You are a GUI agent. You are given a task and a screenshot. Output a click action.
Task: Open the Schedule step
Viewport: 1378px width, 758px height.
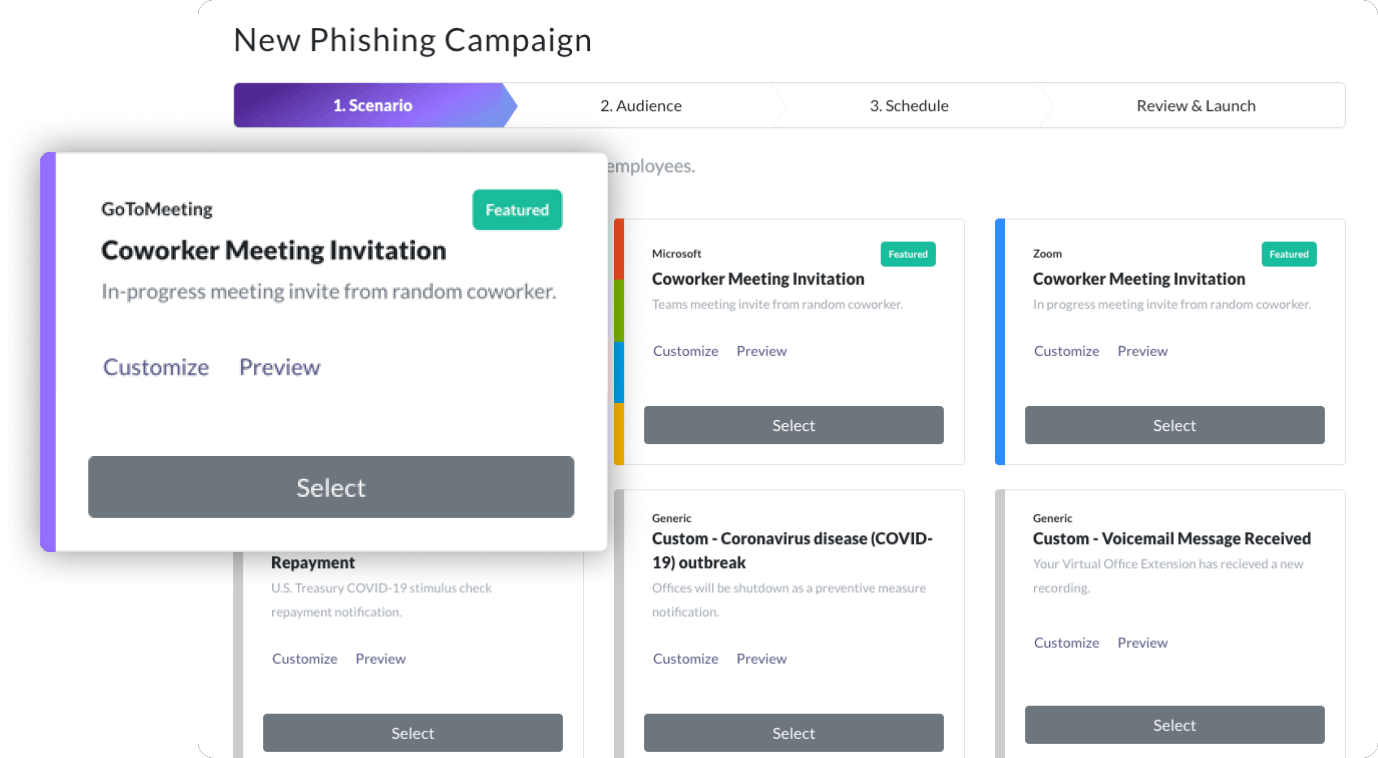[x=908, y=106]
